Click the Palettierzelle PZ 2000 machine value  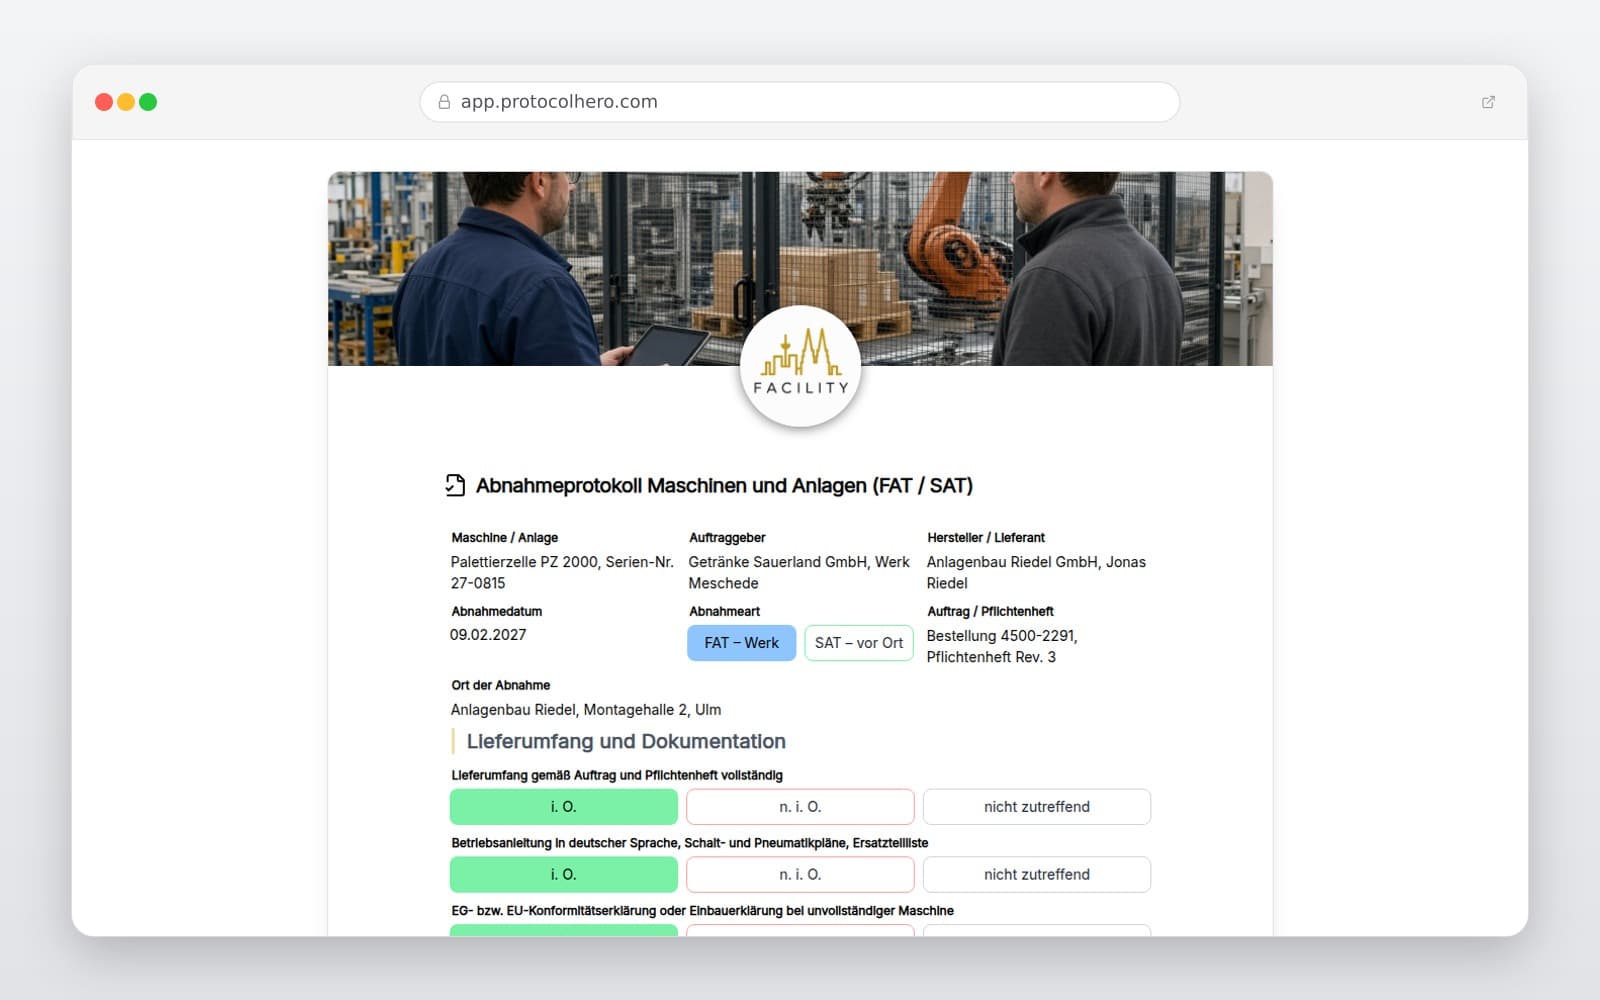562,572
